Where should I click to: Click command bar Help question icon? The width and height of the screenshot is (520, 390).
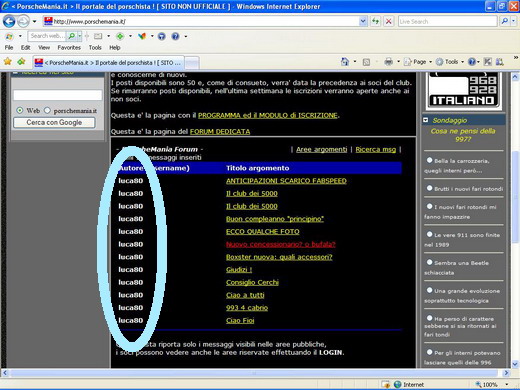click(x=472, y=62)
